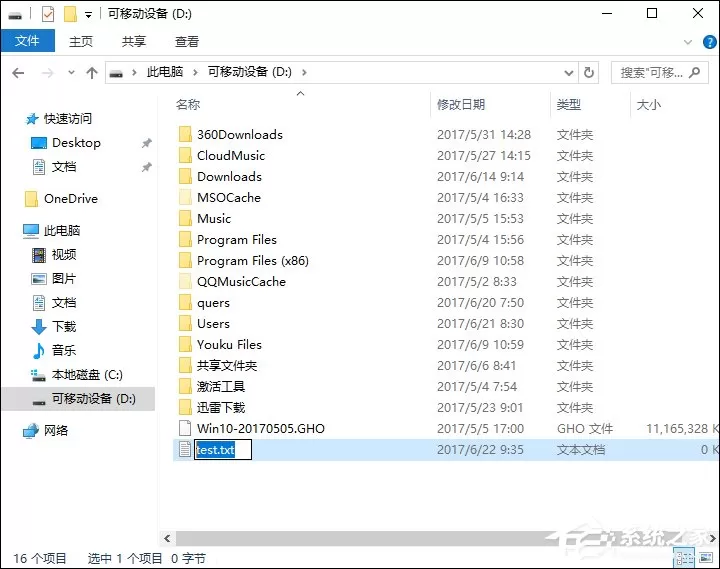The height and width of the screenshot is (569, 720).
Task: Click the Back navigation arrow
Action: 18,73
